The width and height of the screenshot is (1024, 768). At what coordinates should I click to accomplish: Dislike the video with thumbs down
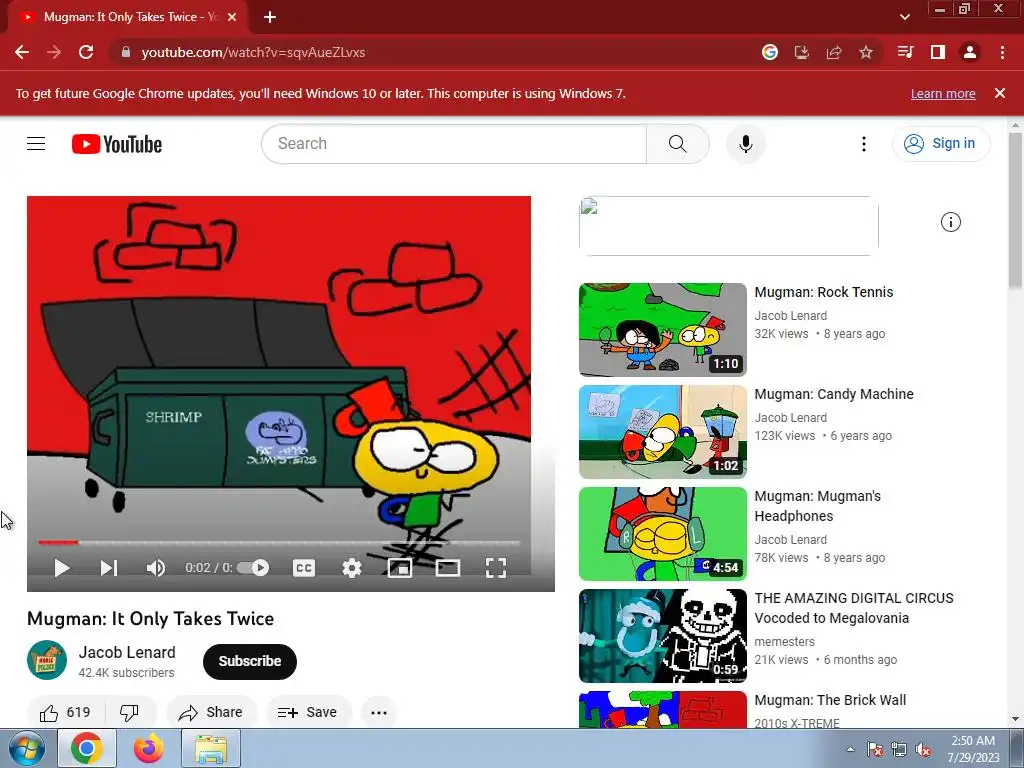click(130, 712)
